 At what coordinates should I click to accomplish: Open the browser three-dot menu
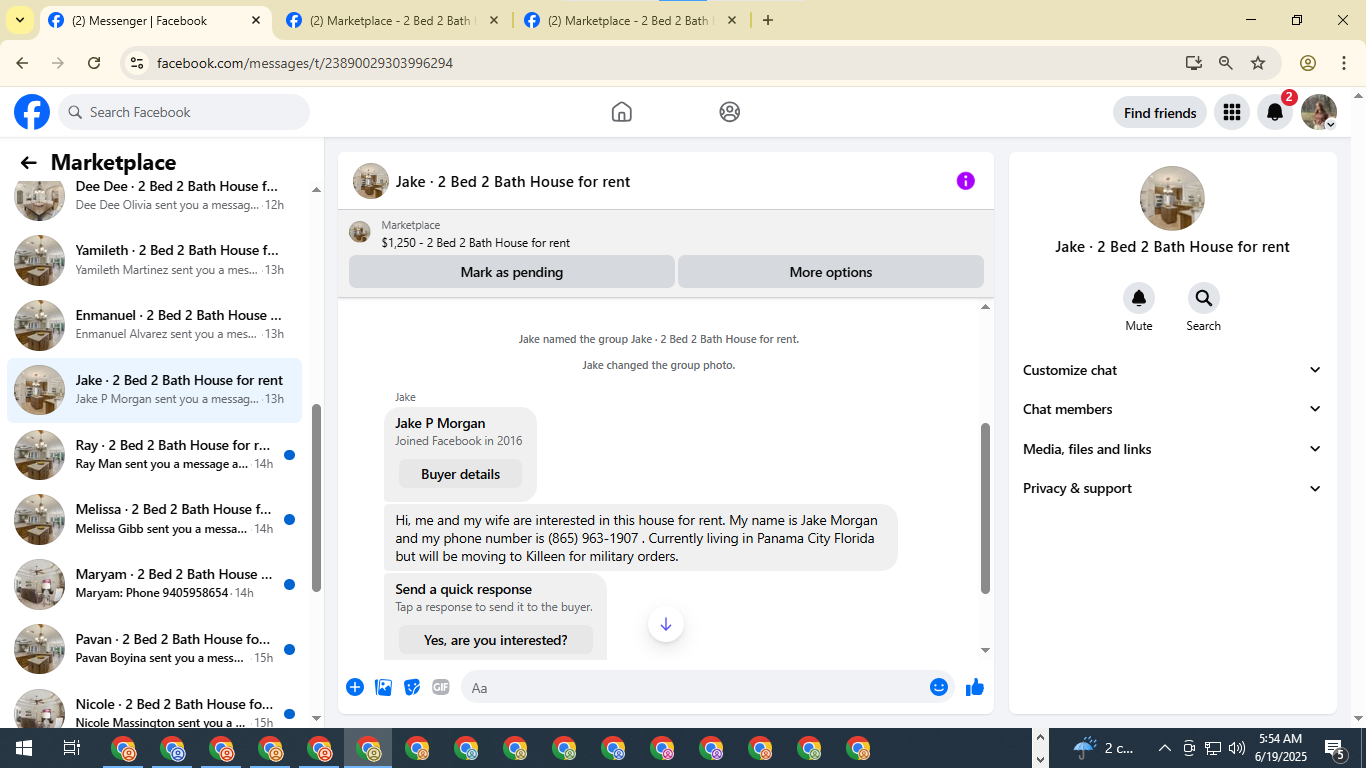click(1344, 63)
